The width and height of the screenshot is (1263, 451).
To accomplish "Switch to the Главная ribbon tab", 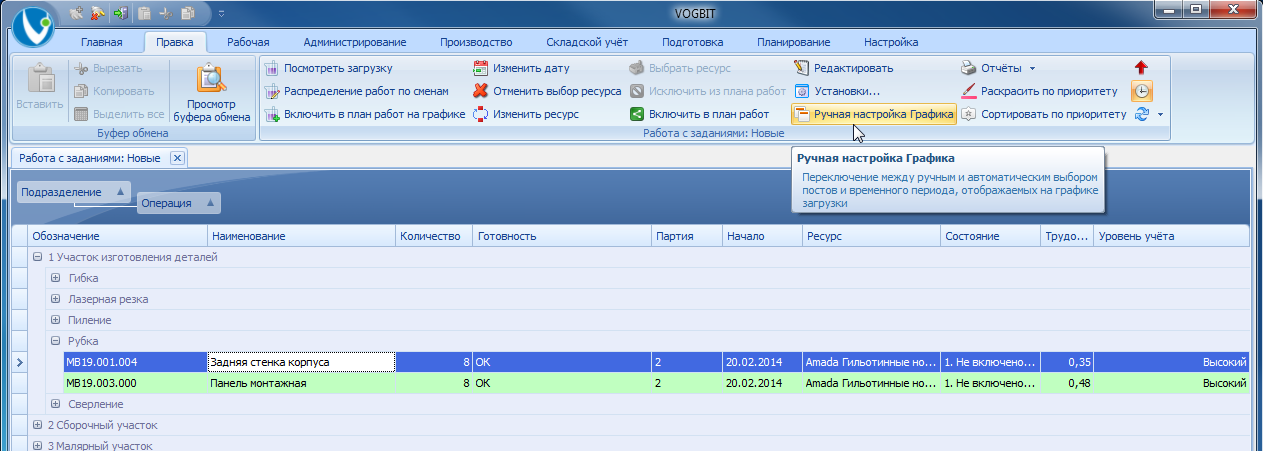I will click(101, 42).
